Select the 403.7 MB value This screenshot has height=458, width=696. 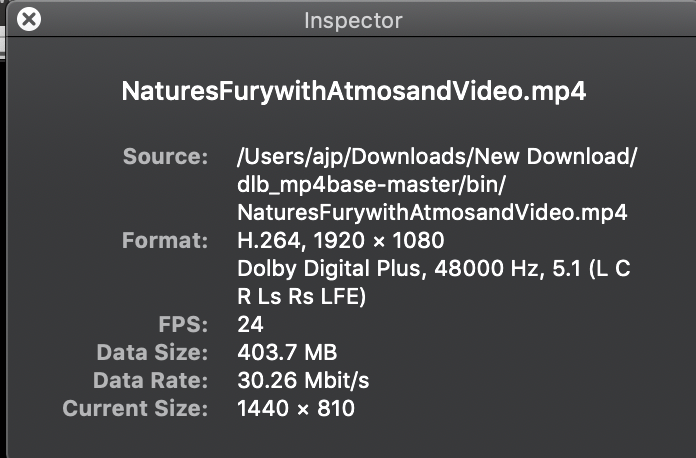pos(287,352)
